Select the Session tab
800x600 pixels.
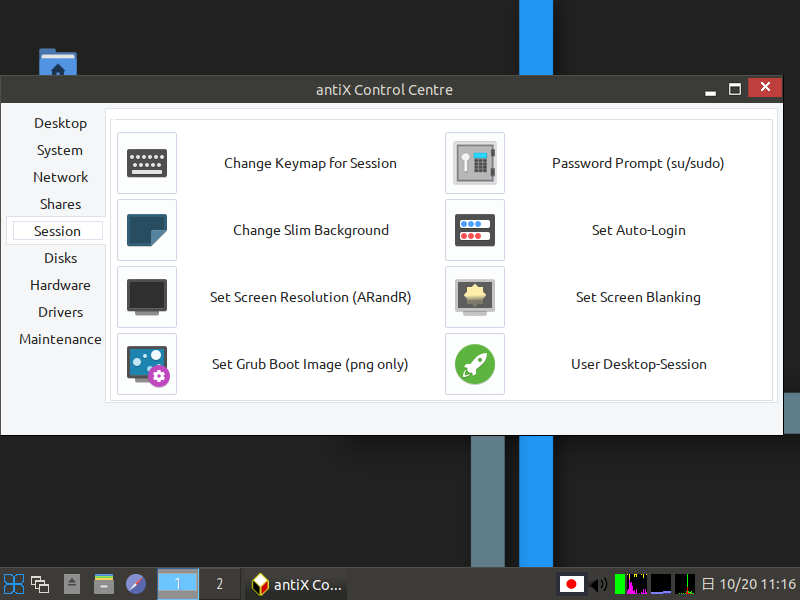point(57,231)
